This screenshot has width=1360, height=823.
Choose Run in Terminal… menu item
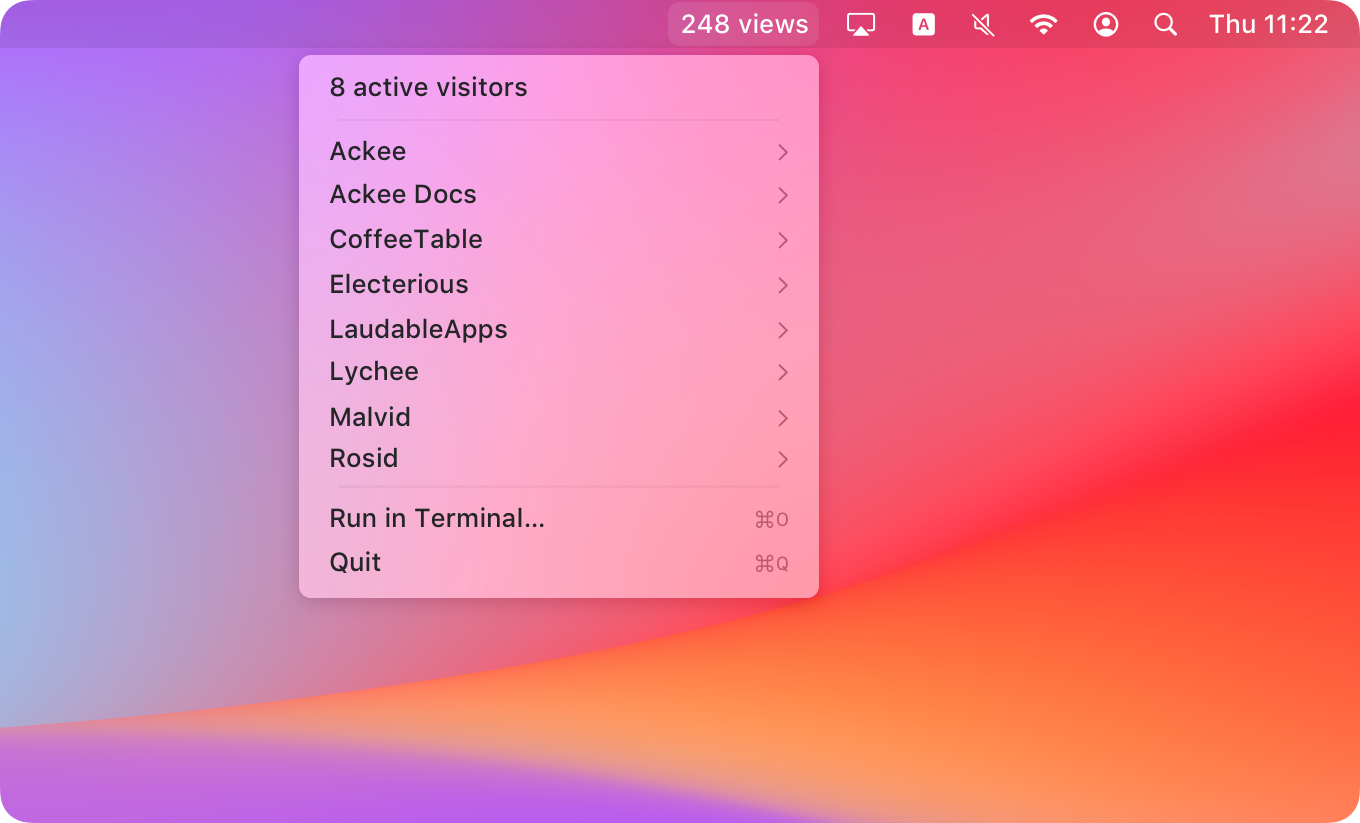559,519
